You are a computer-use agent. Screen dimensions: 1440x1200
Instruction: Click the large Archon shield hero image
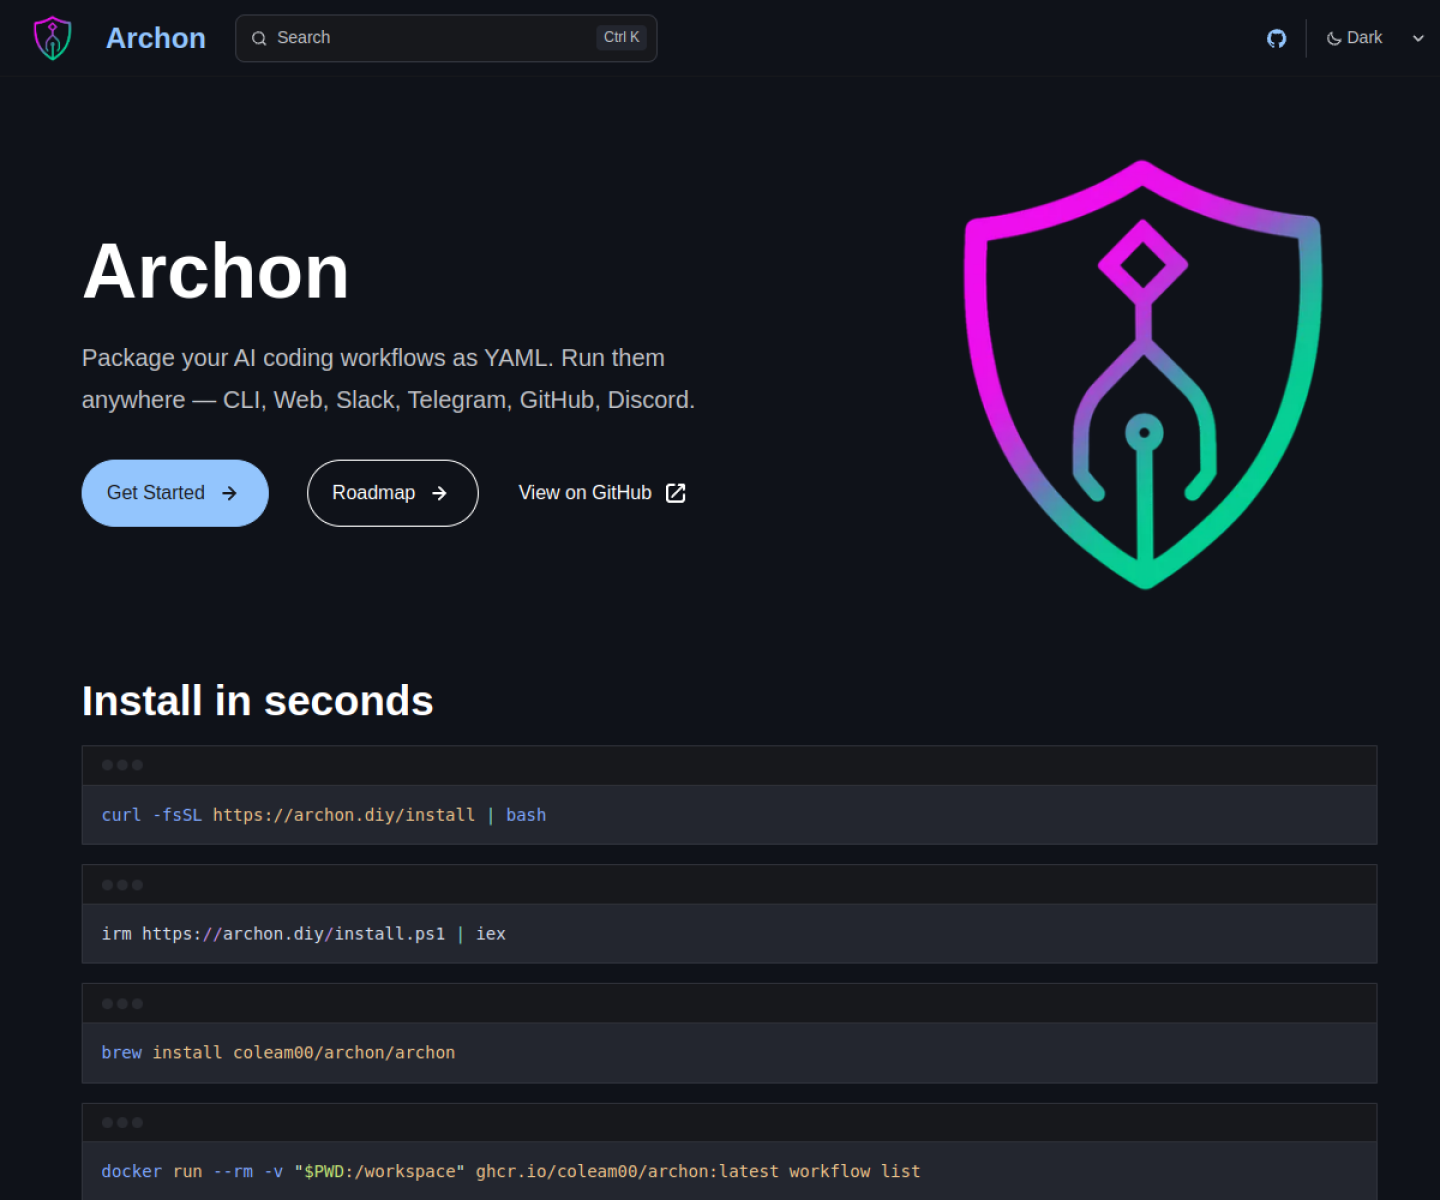point(1143,375)
